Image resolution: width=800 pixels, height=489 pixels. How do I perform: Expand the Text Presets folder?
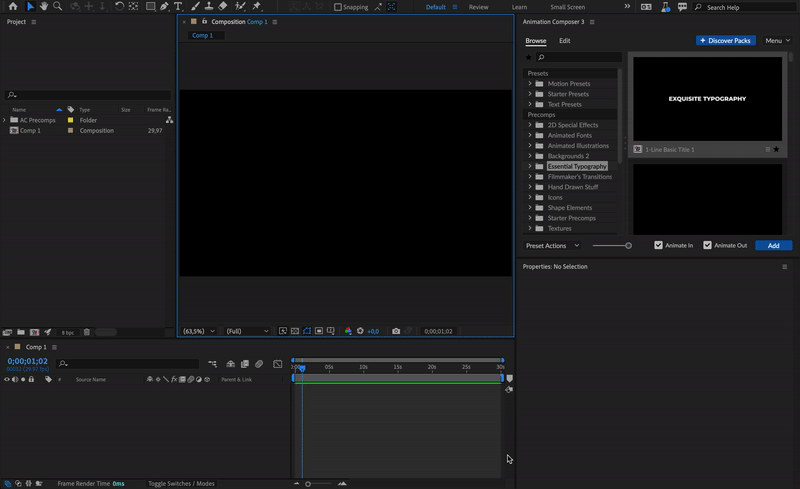point(530,104)
